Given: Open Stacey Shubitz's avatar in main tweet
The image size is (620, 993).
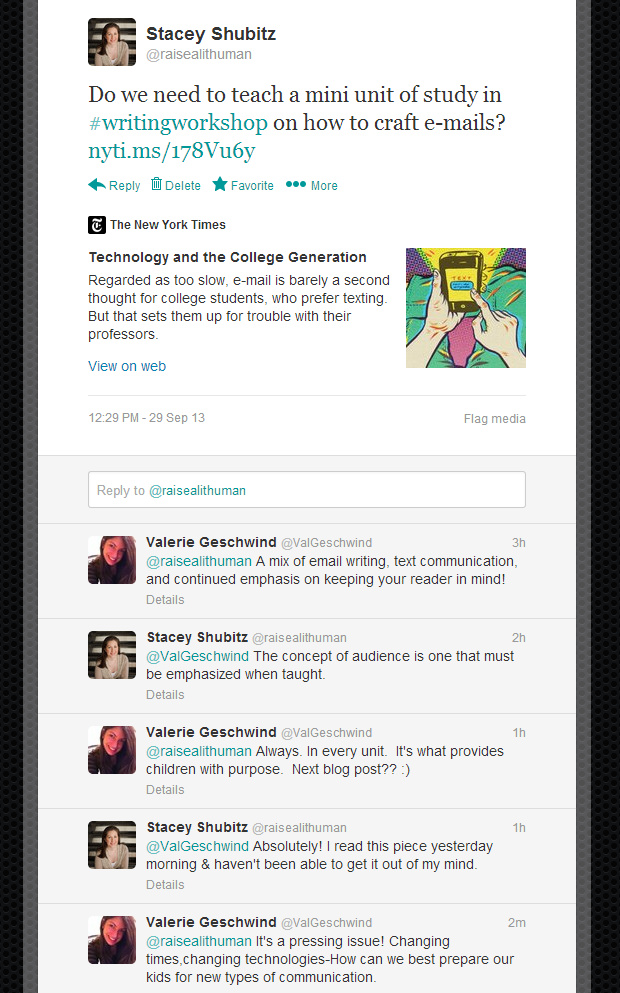Looking at the screenshot, I should click(x=112, y=42).
